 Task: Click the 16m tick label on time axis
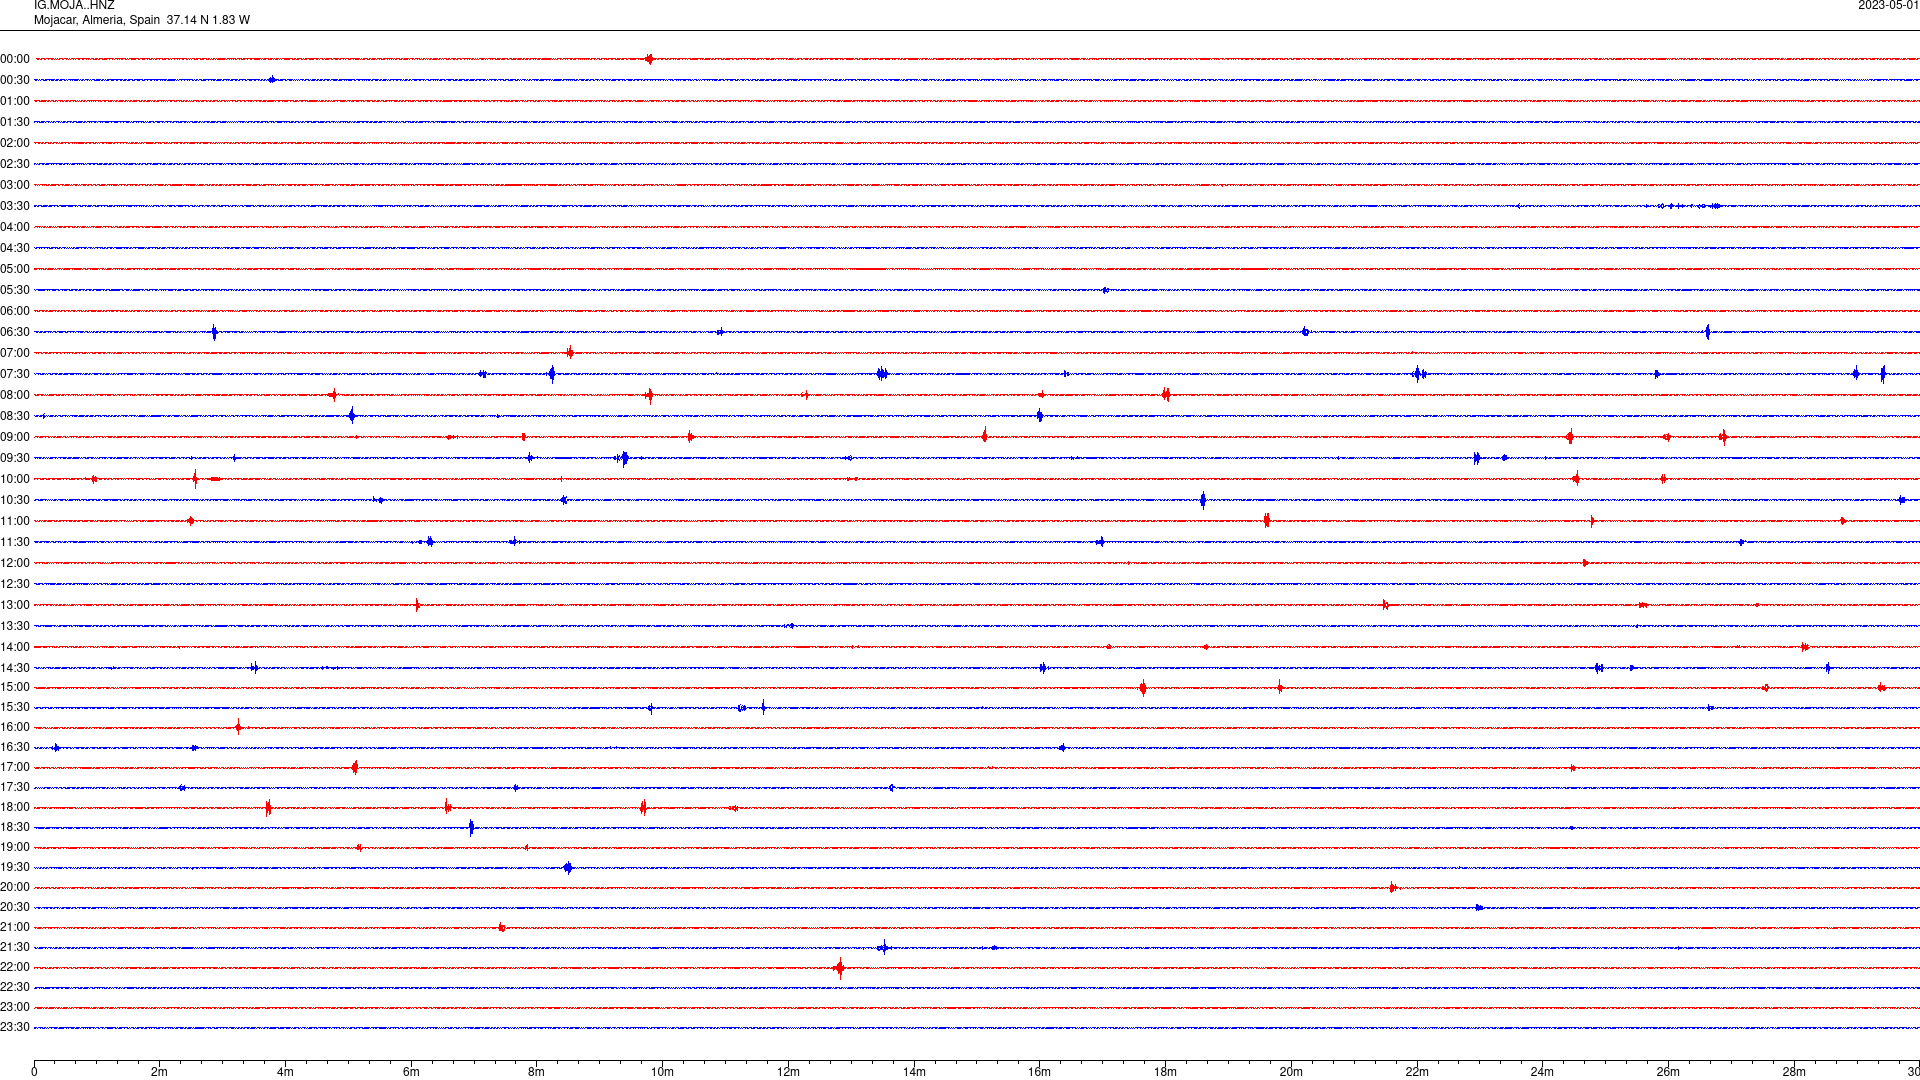pyautogui.click(x=1040, y=1072)
